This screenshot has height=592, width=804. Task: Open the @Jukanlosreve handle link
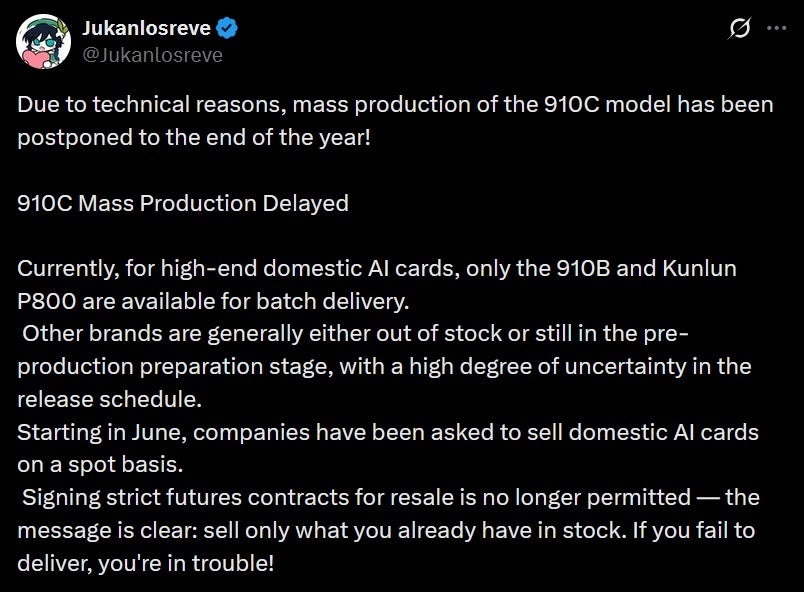coord(152,55)
